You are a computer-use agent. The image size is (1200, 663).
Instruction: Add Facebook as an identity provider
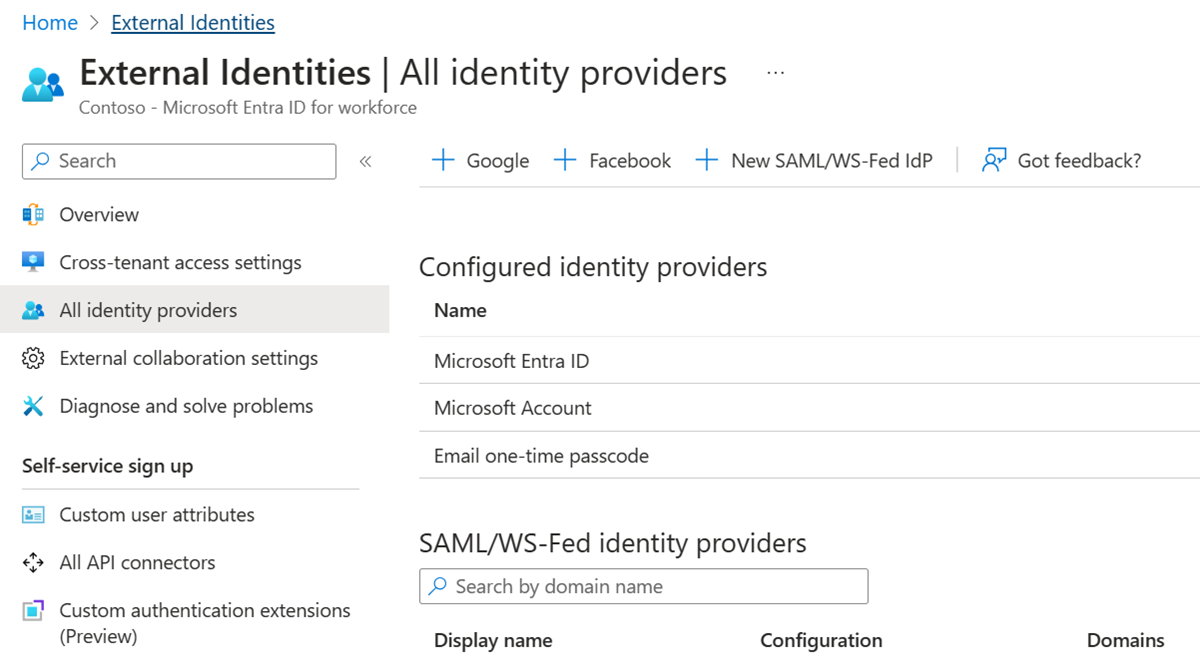coord(612,159)
